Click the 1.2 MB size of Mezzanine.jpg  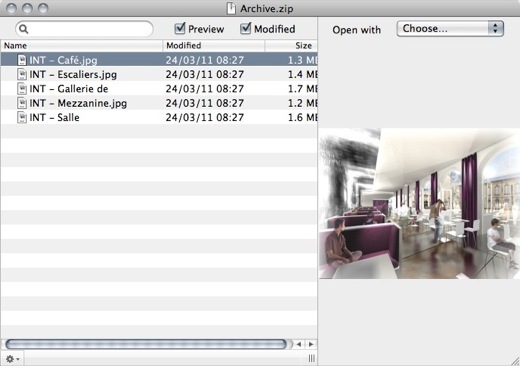click(x=303, y=103)
